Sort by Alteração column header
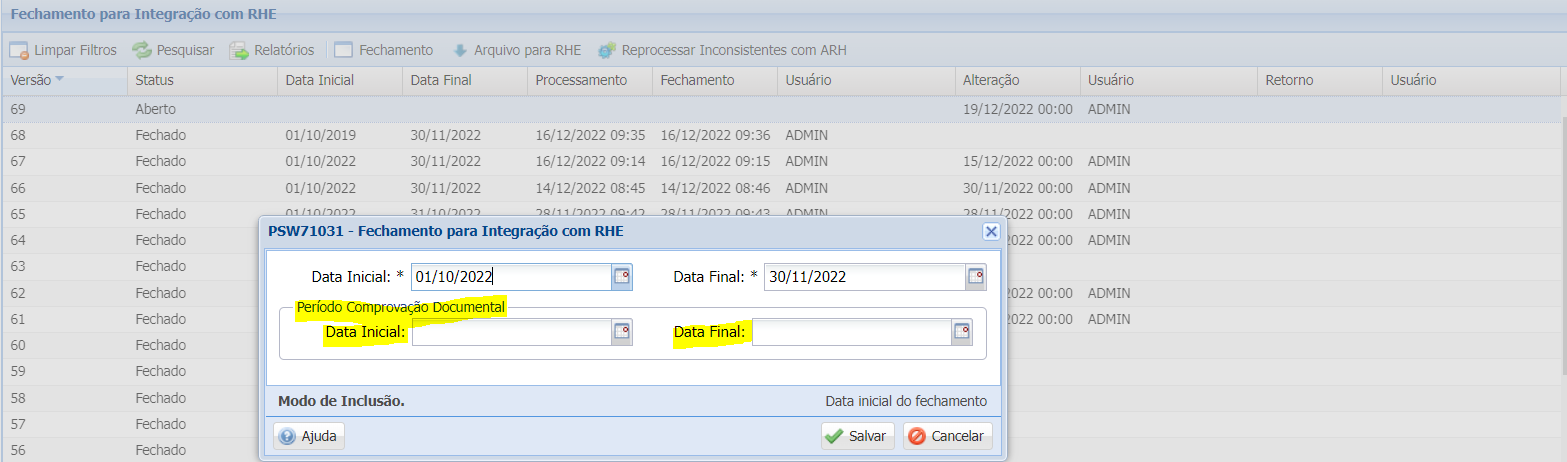 [1017, 80]
